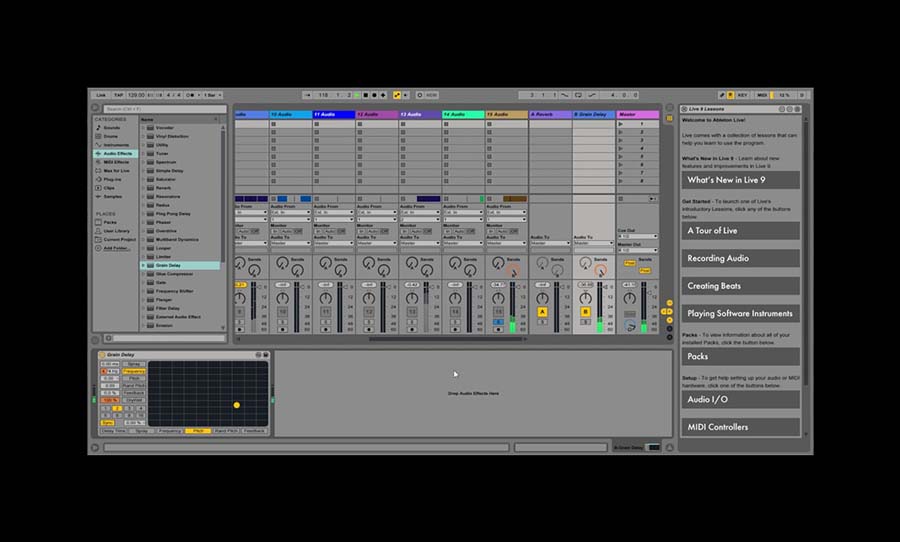Select the 11 Audio track title header

point(333,114)
